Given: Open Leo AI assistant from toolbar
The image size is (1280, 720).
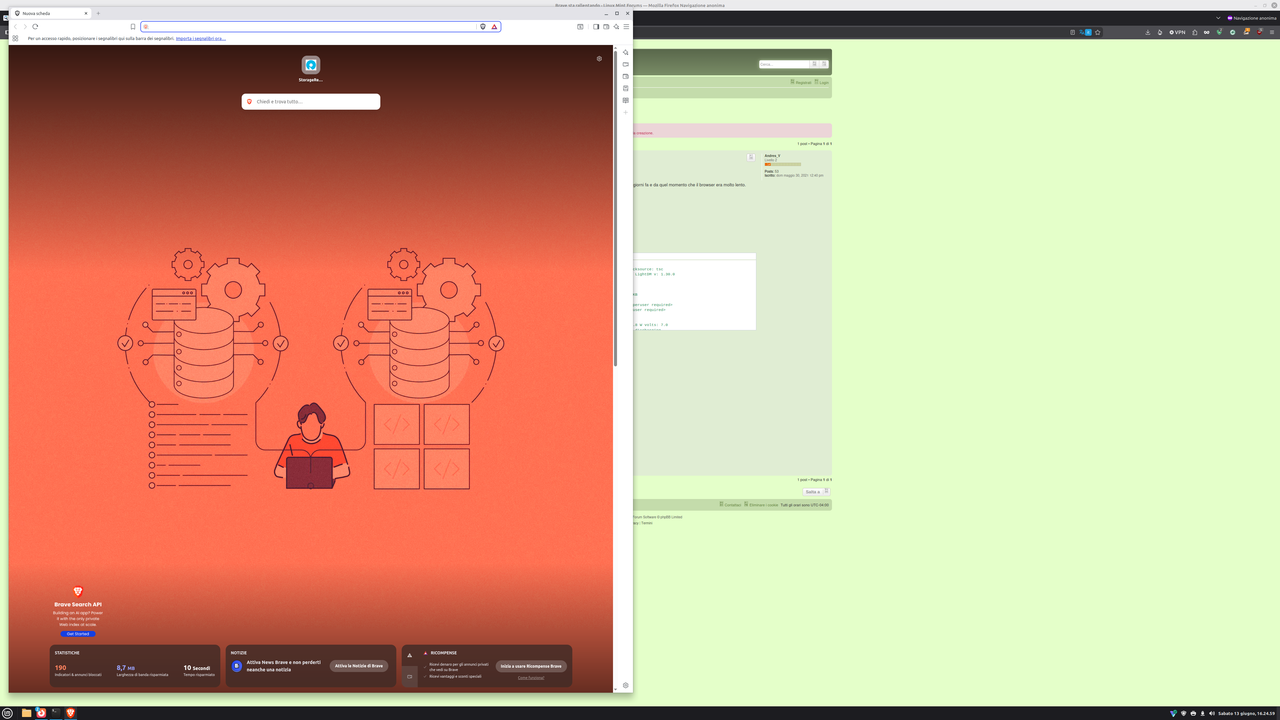Looking at the screenshot, I should tap(616, 27).
